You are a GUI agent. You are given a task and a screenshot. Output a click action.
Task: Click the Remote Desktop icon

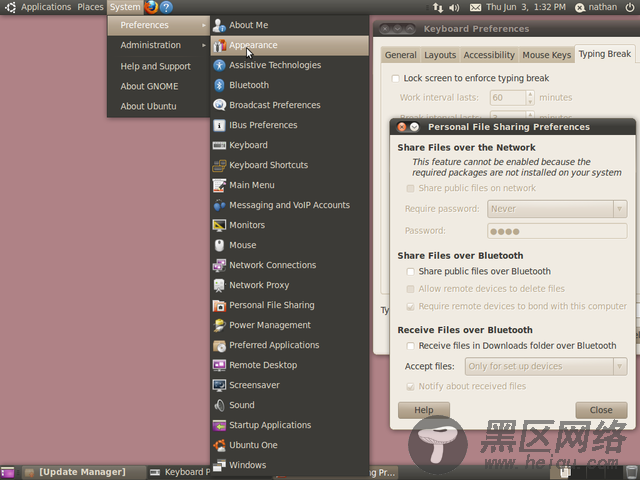tap(219, 365)
